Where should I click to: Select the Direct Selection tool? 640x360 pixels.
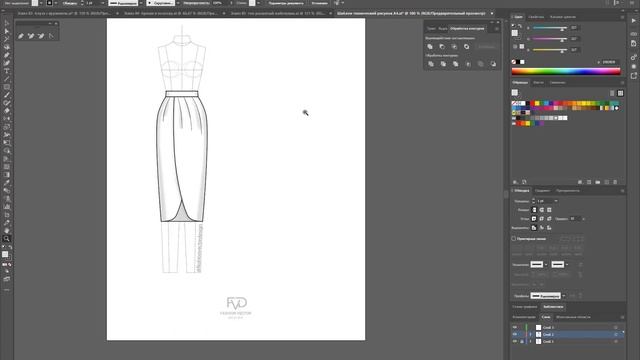point(7,31)
